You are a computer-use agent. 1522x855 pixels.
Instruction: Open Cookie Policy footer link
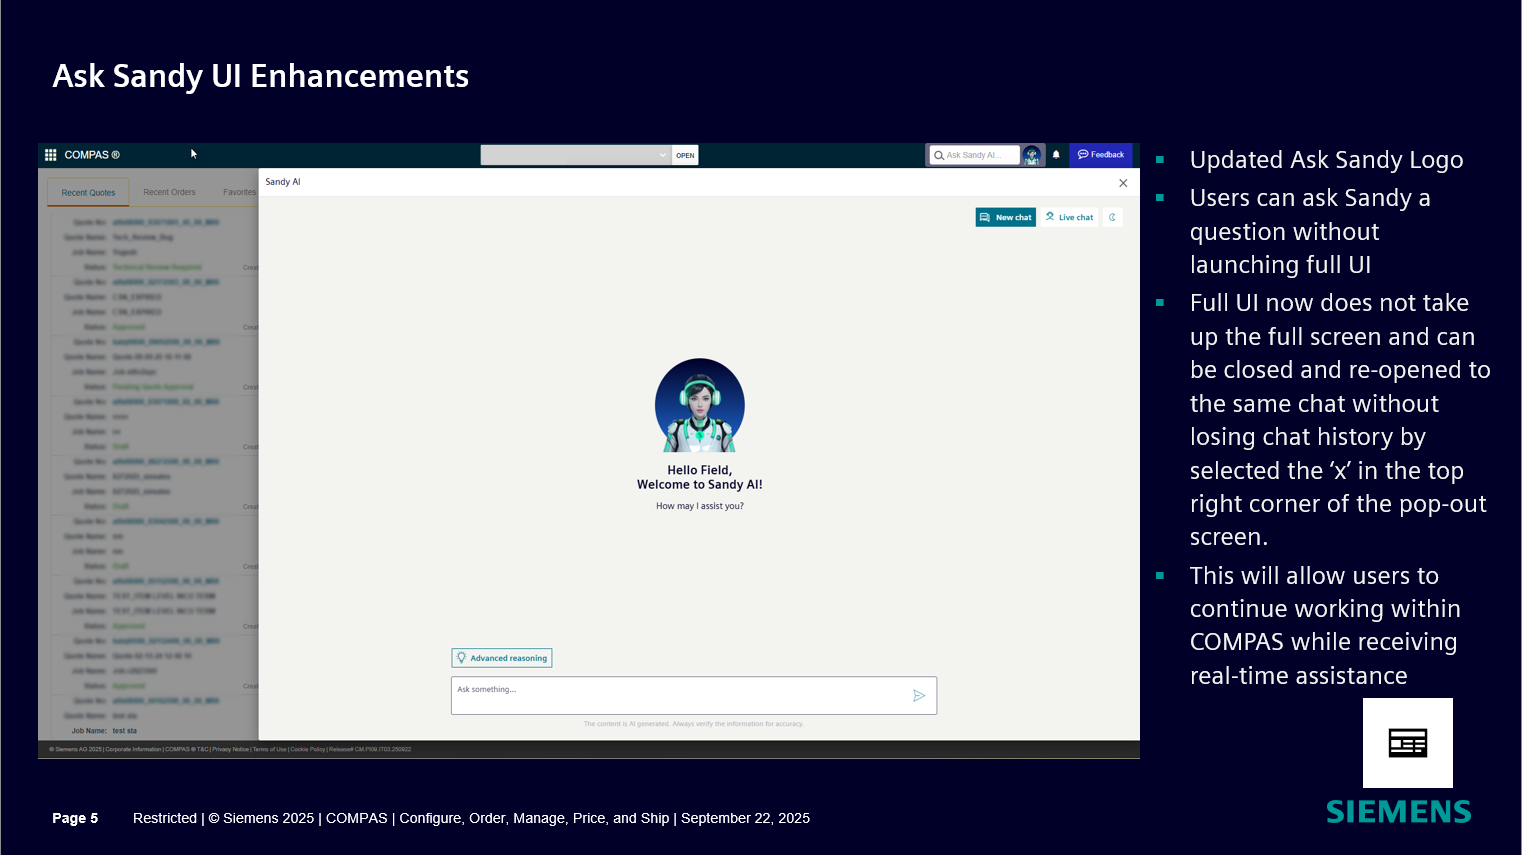pyautogui.click(x=307, y=749)
